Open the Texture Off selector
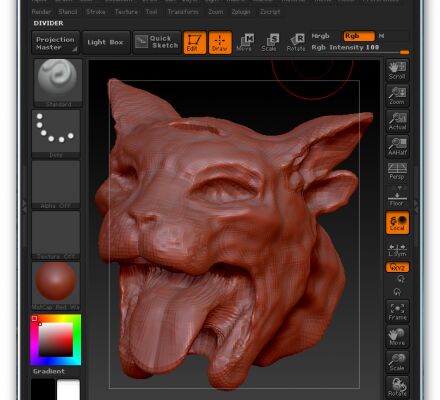 [x=56, y=235]
